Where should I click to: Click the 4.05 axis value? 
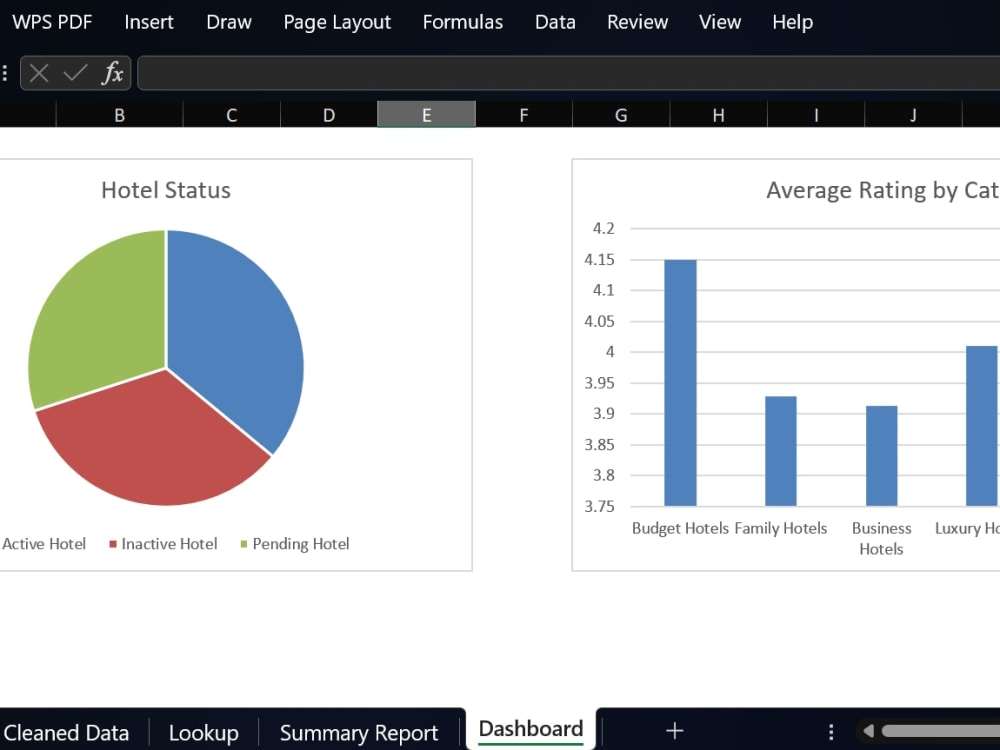point(599,321)
